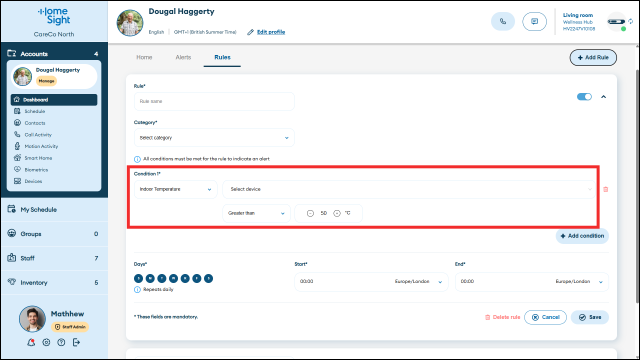The width and height of the screenshot is (640, 360).
Task: Click the Inventory icon in sidebar
Action: pyautogui.click(x=11, y=282)
